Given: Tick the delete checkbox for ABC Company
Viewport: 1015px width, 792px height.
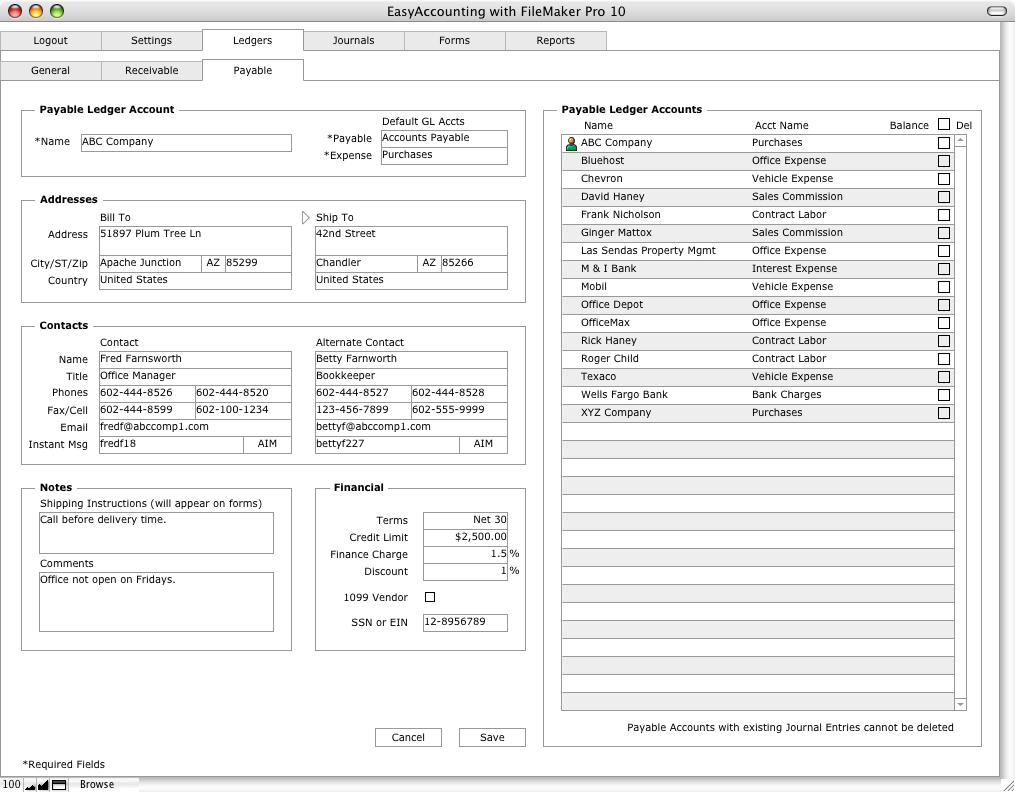Looking at the screenshot, I should [x=944, y=143].
